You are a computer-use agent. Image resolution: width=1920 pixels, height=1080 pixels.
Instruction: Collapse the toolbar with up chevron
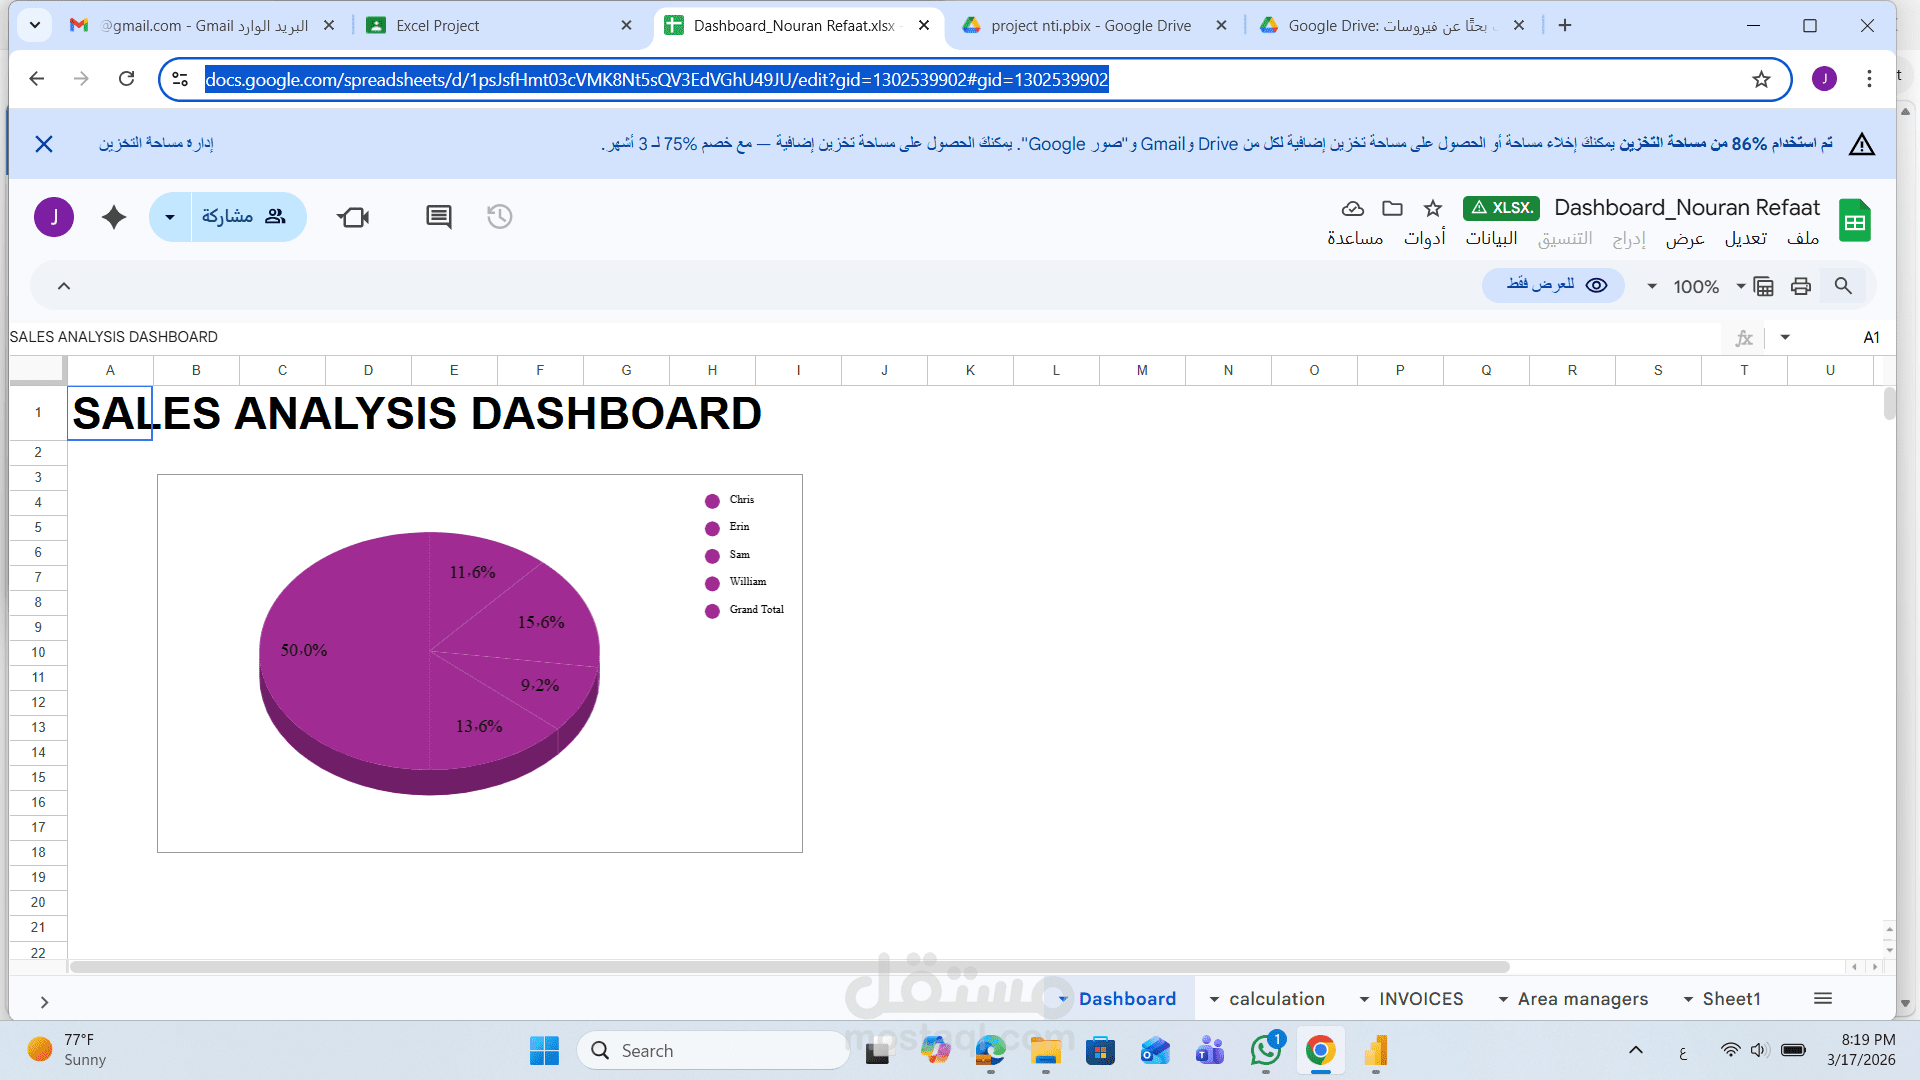click(64, 287)
